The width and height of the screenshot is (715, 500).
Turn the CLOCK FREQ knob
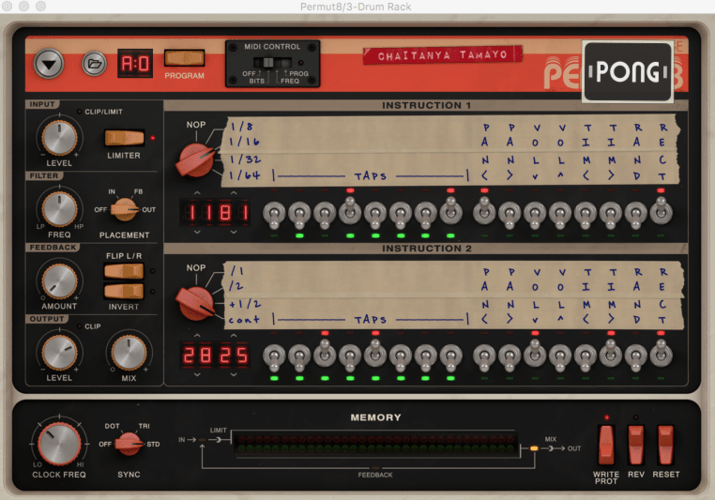click(x=59, y=443)
